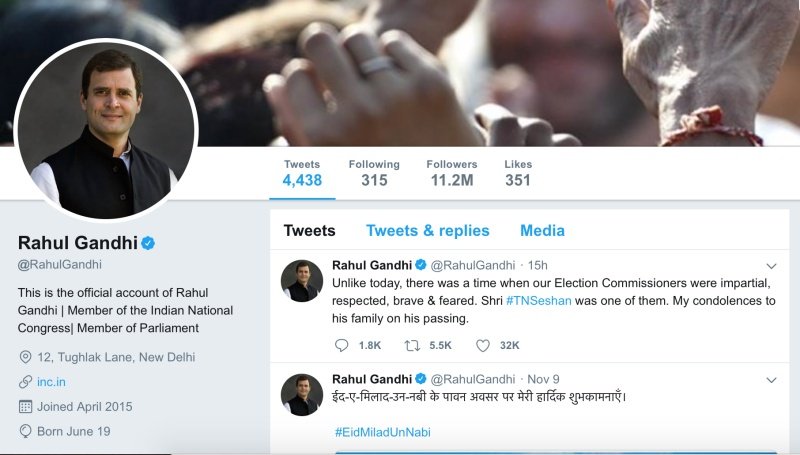Viewport: 800px width, 455px height.
Task: Click the large profile picture
Action: pyautogui.click(x=106, y=129)
